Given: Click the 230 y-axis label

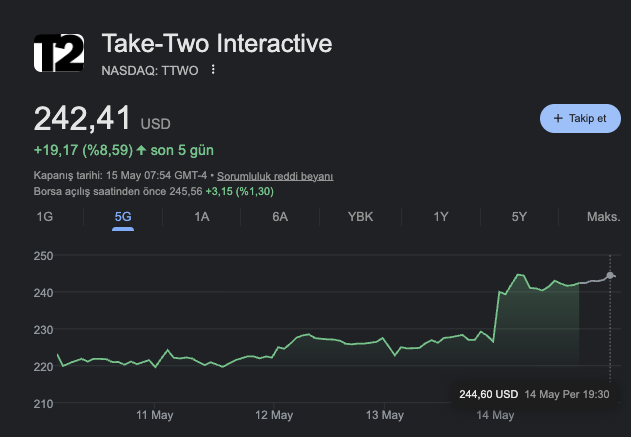Looking at the screenshot, I should click(x=43, y=330).
